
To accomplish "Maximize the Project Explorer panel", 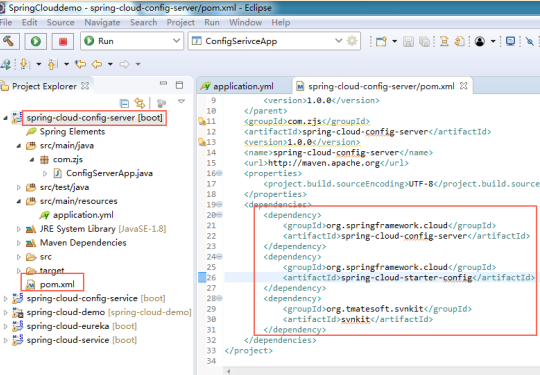I will tap(179, 85).
